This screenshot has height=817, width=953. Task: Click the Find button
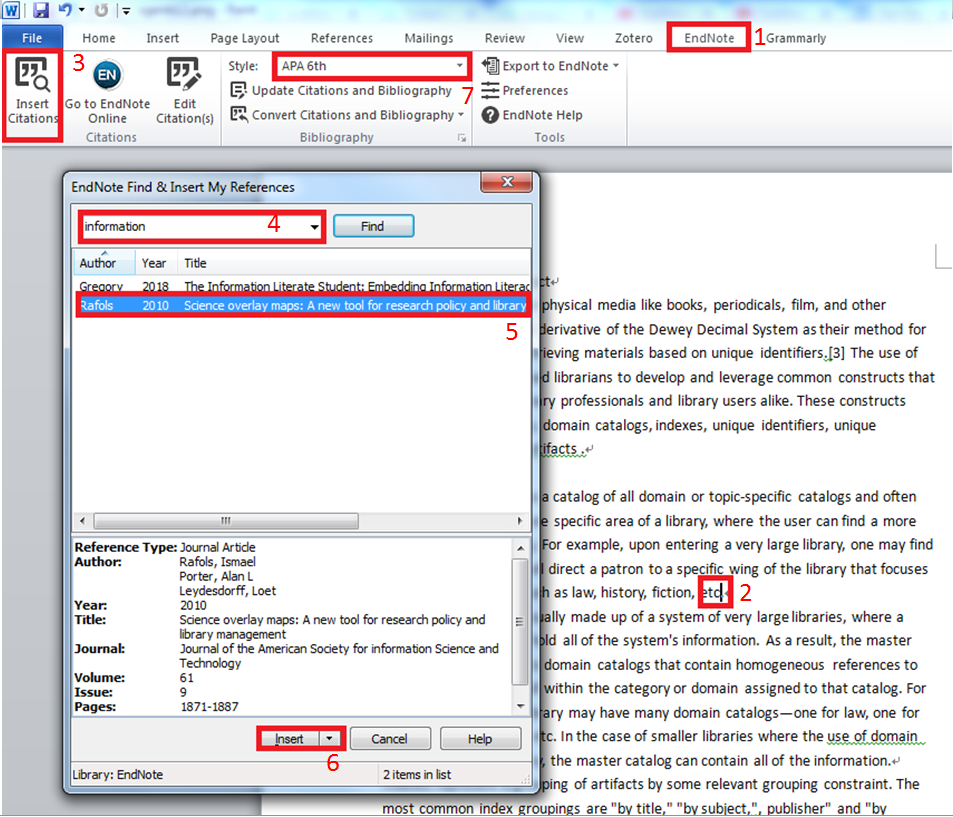click(x=373, y=226)
